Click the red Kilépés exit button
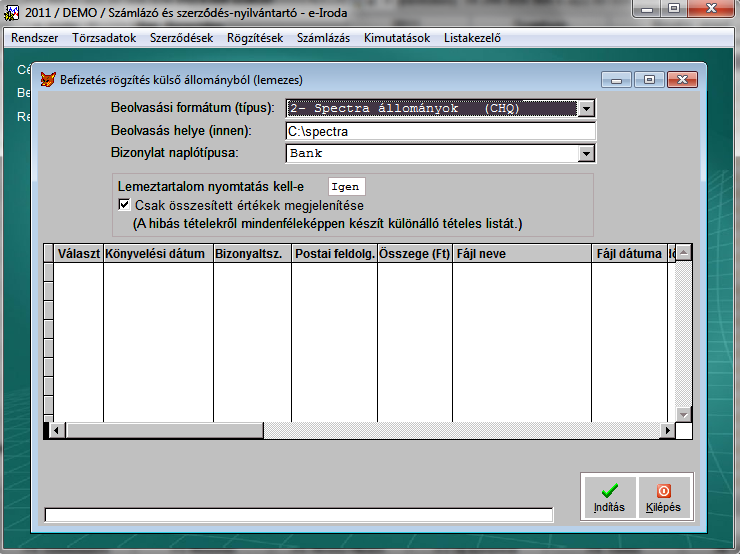This screenshot has width=740, height=554. pyautogui.click(x=663, y=497)
